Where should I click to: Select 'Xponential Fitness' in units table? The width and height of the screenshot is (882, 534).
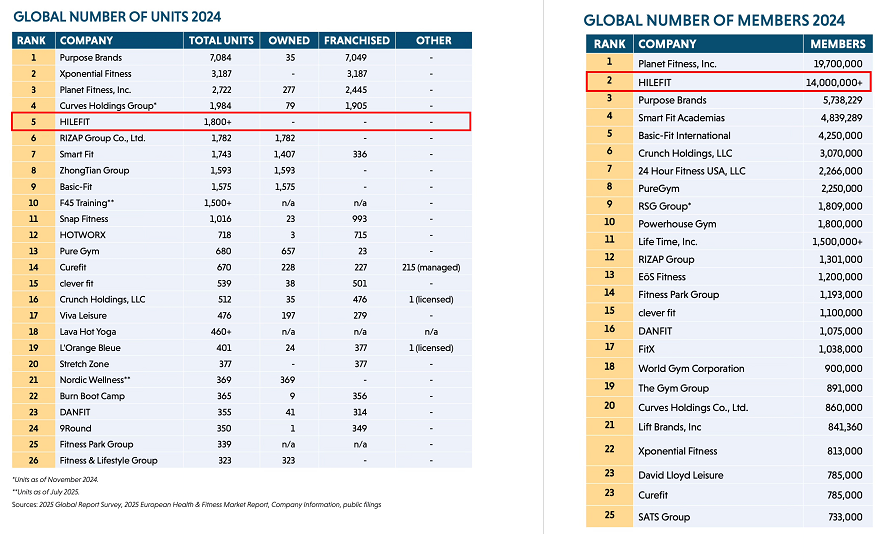pyautogui.click(x=96, y=74)
